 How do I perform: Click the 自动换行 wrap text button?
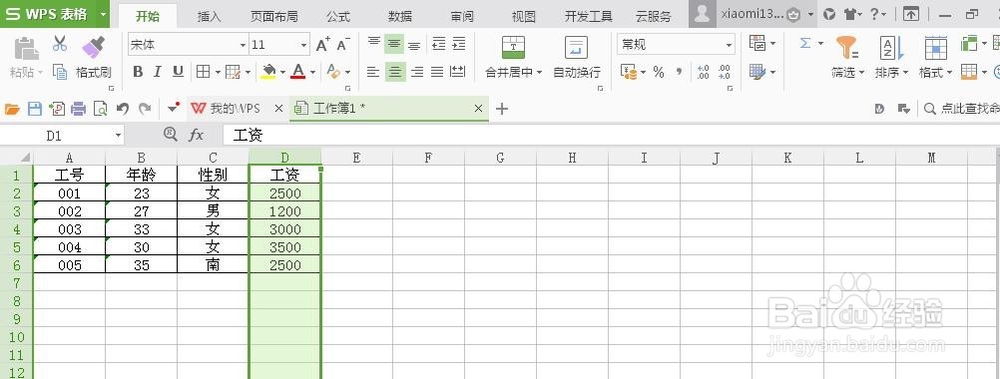(577, 57)
